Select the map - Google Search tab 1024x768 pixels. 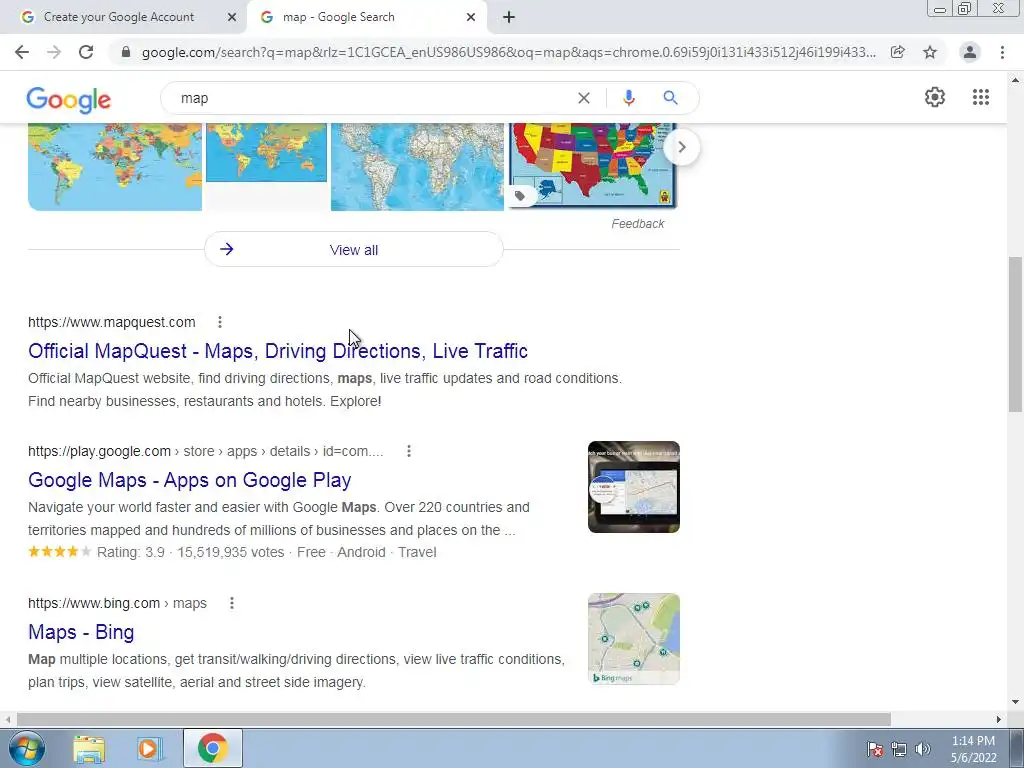tap(366, 18)
